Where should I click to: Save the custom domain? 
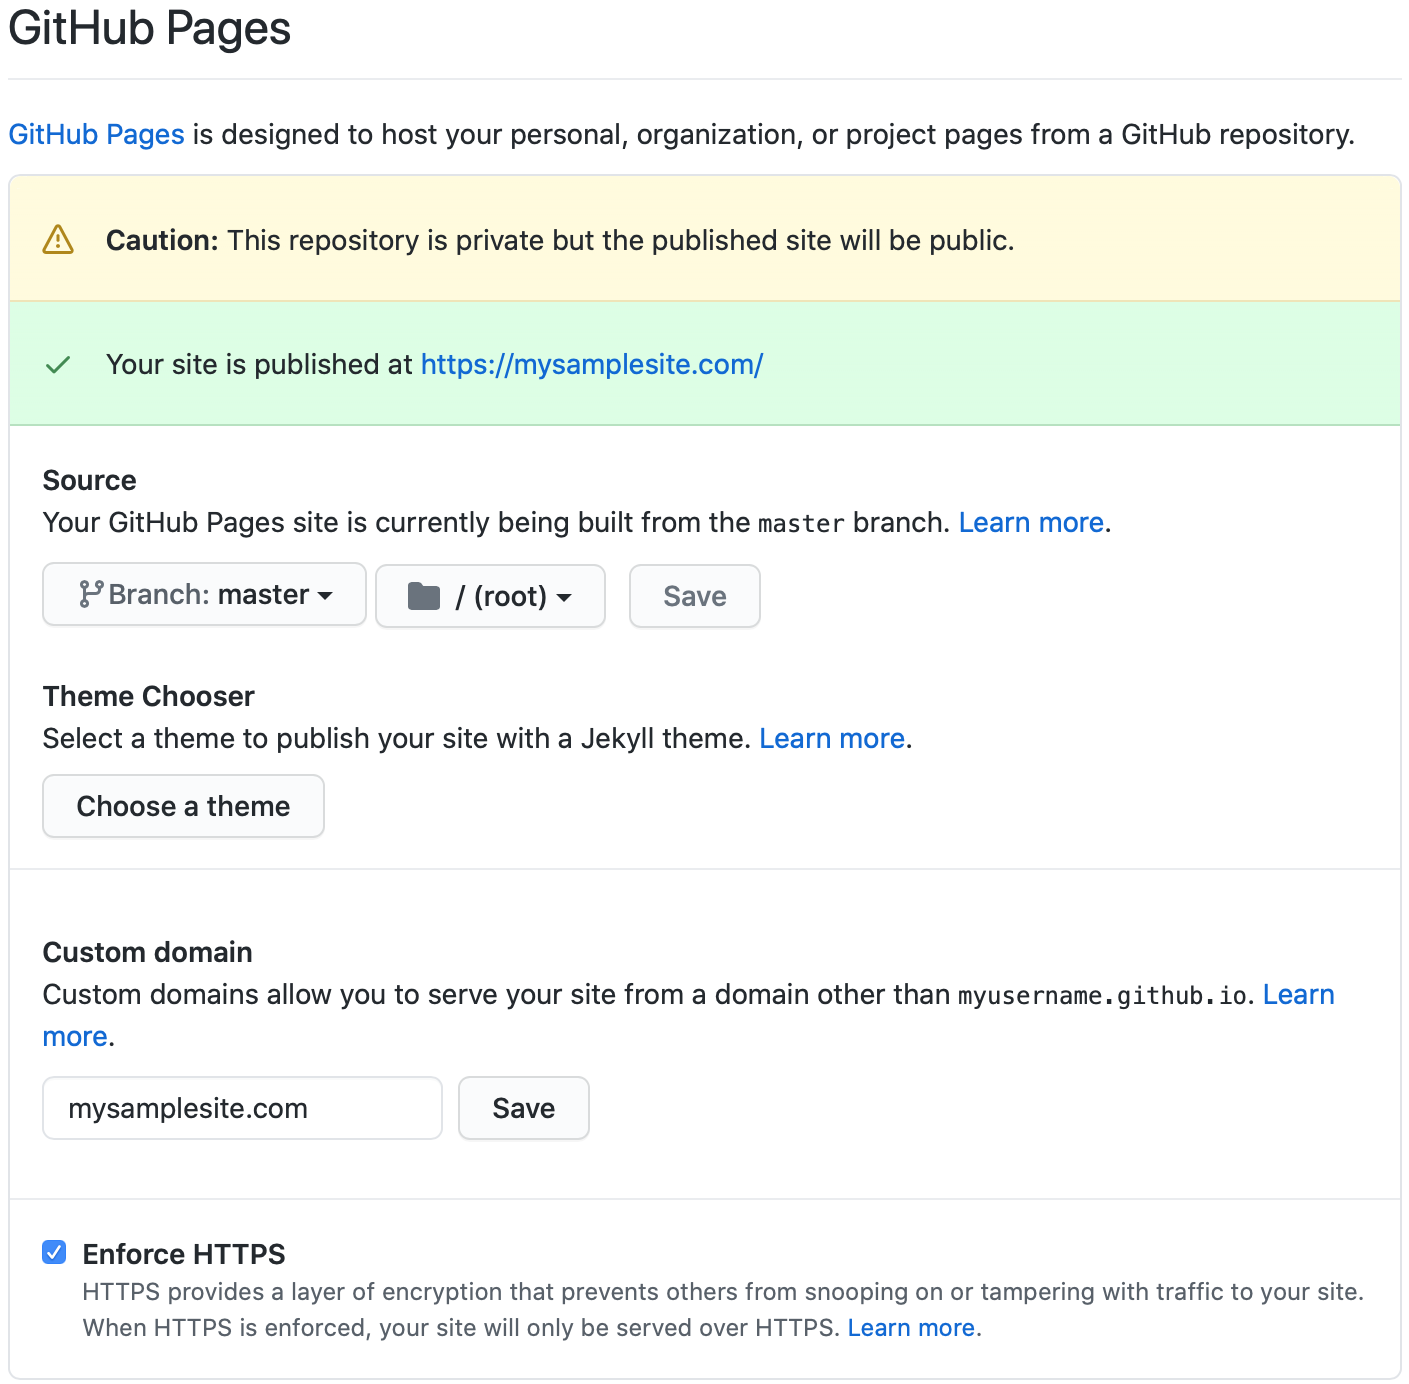tap(524, 1108)
